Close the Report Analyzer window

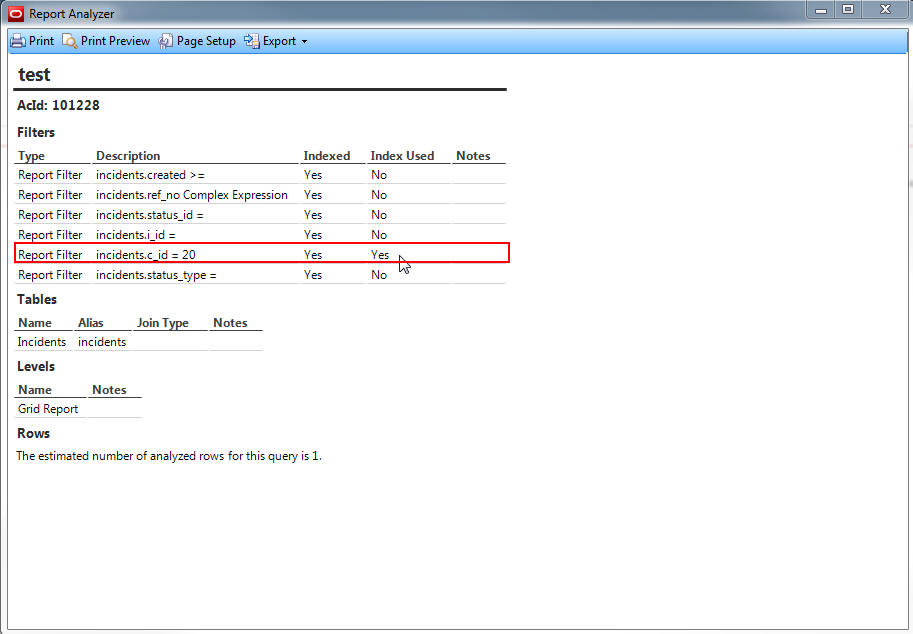click(x=886, y=10)
